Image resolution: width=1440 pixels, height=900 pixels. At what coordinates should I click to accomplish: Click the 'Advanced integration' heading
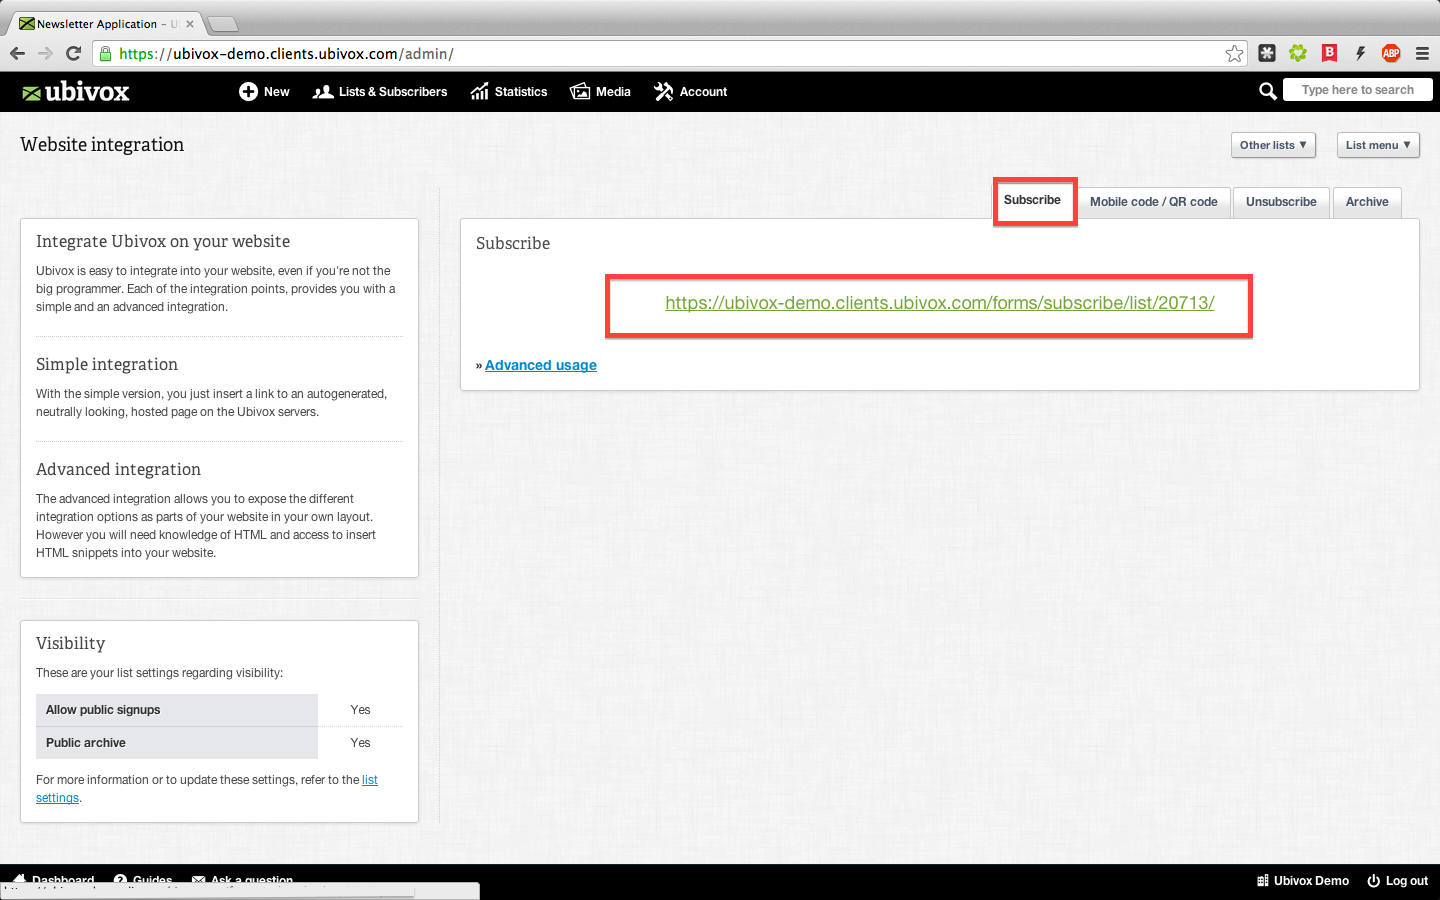click(118, 470)
